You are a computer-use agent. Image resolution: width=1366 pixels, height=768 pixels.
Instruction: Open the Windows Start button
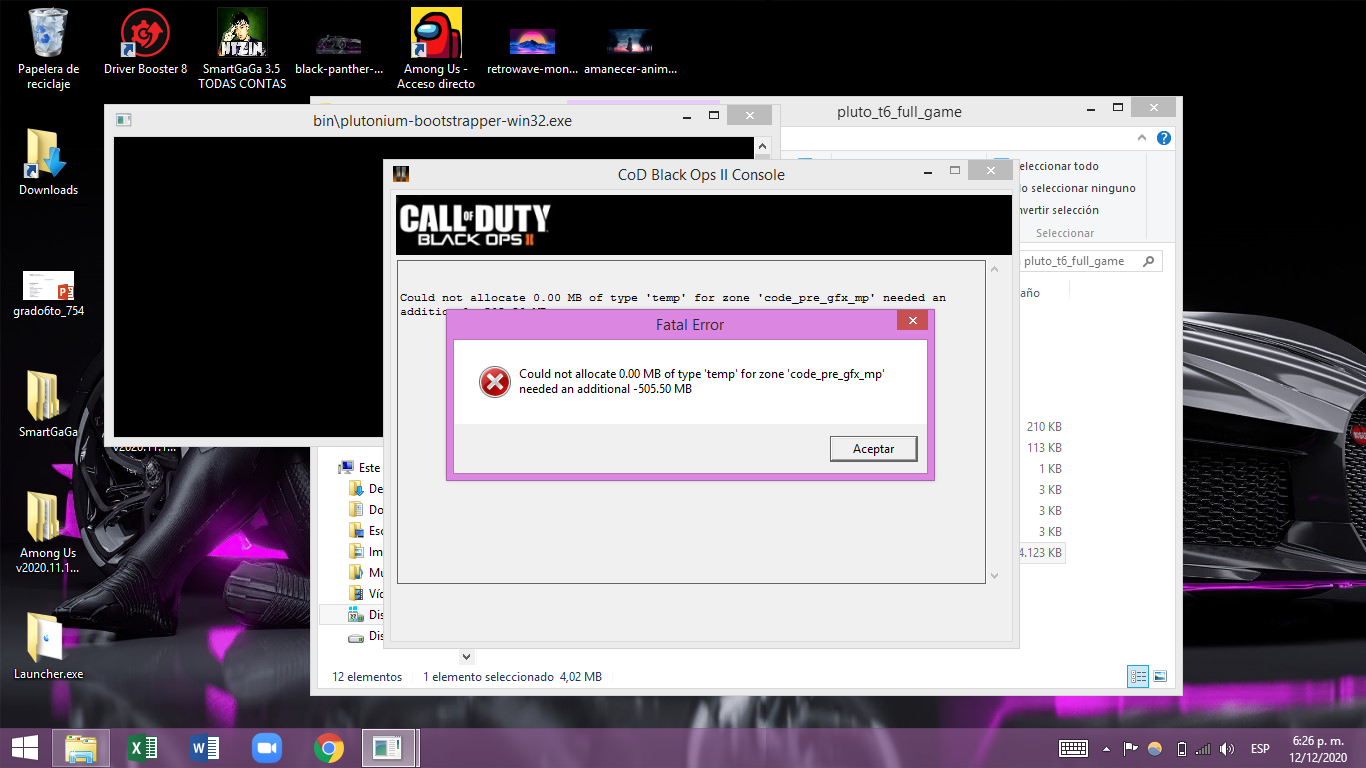point(25,748)
